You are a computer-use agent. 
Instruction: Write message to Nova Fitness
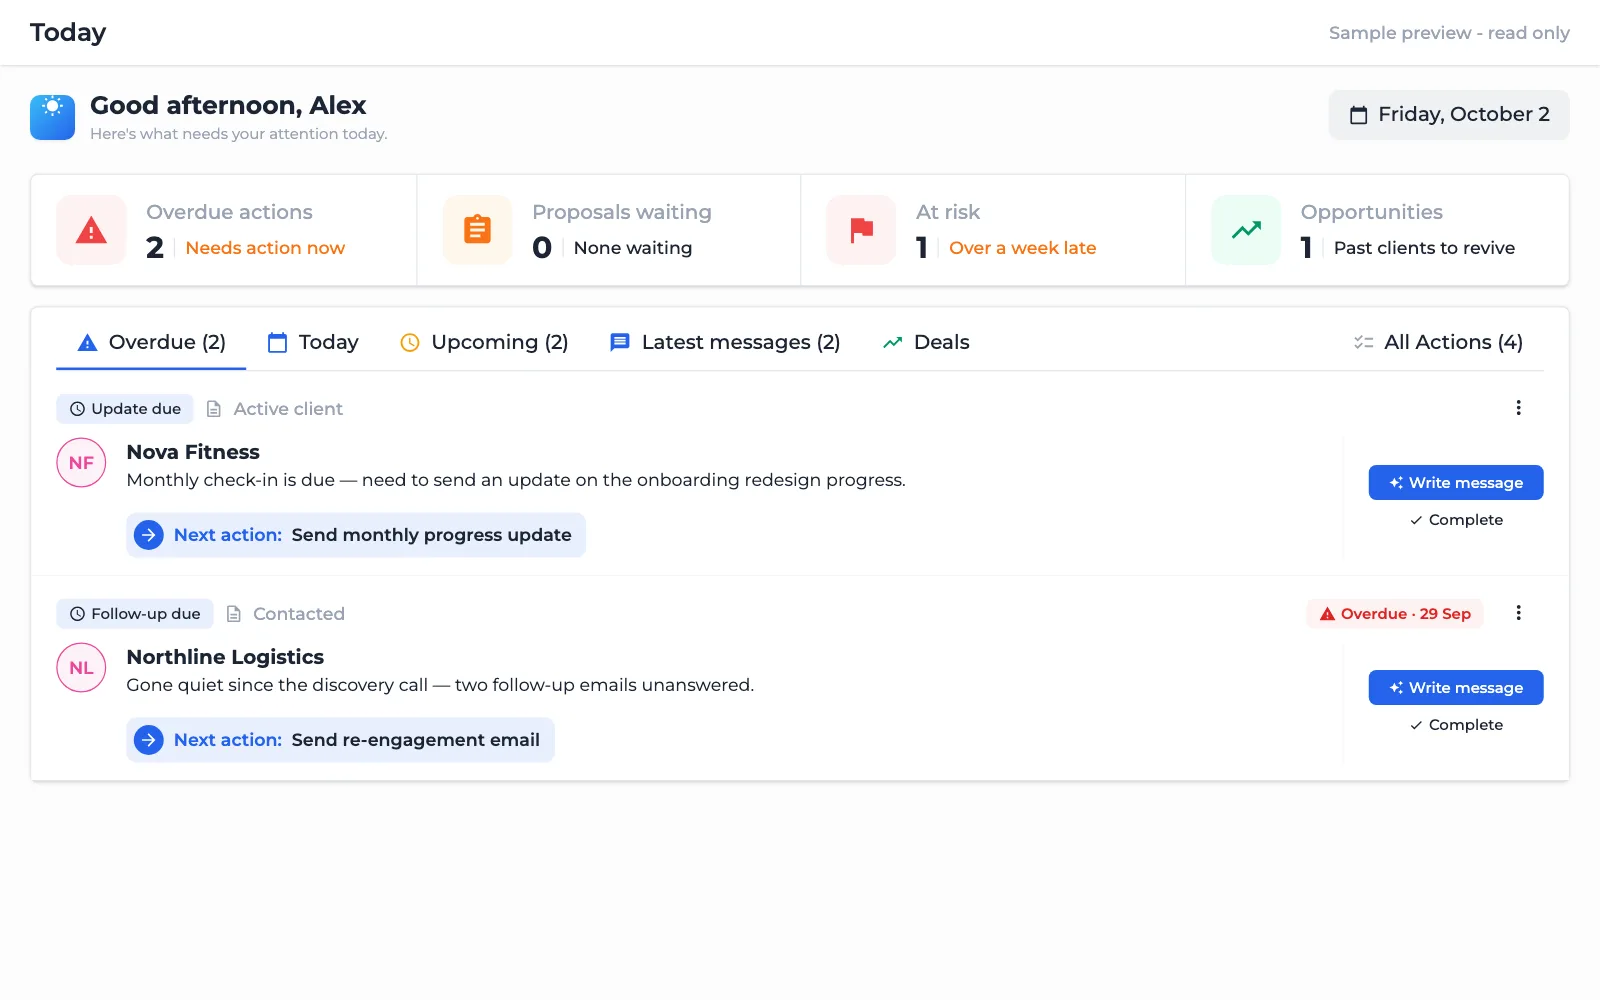pyautogui.click(x=1456, y=483)
